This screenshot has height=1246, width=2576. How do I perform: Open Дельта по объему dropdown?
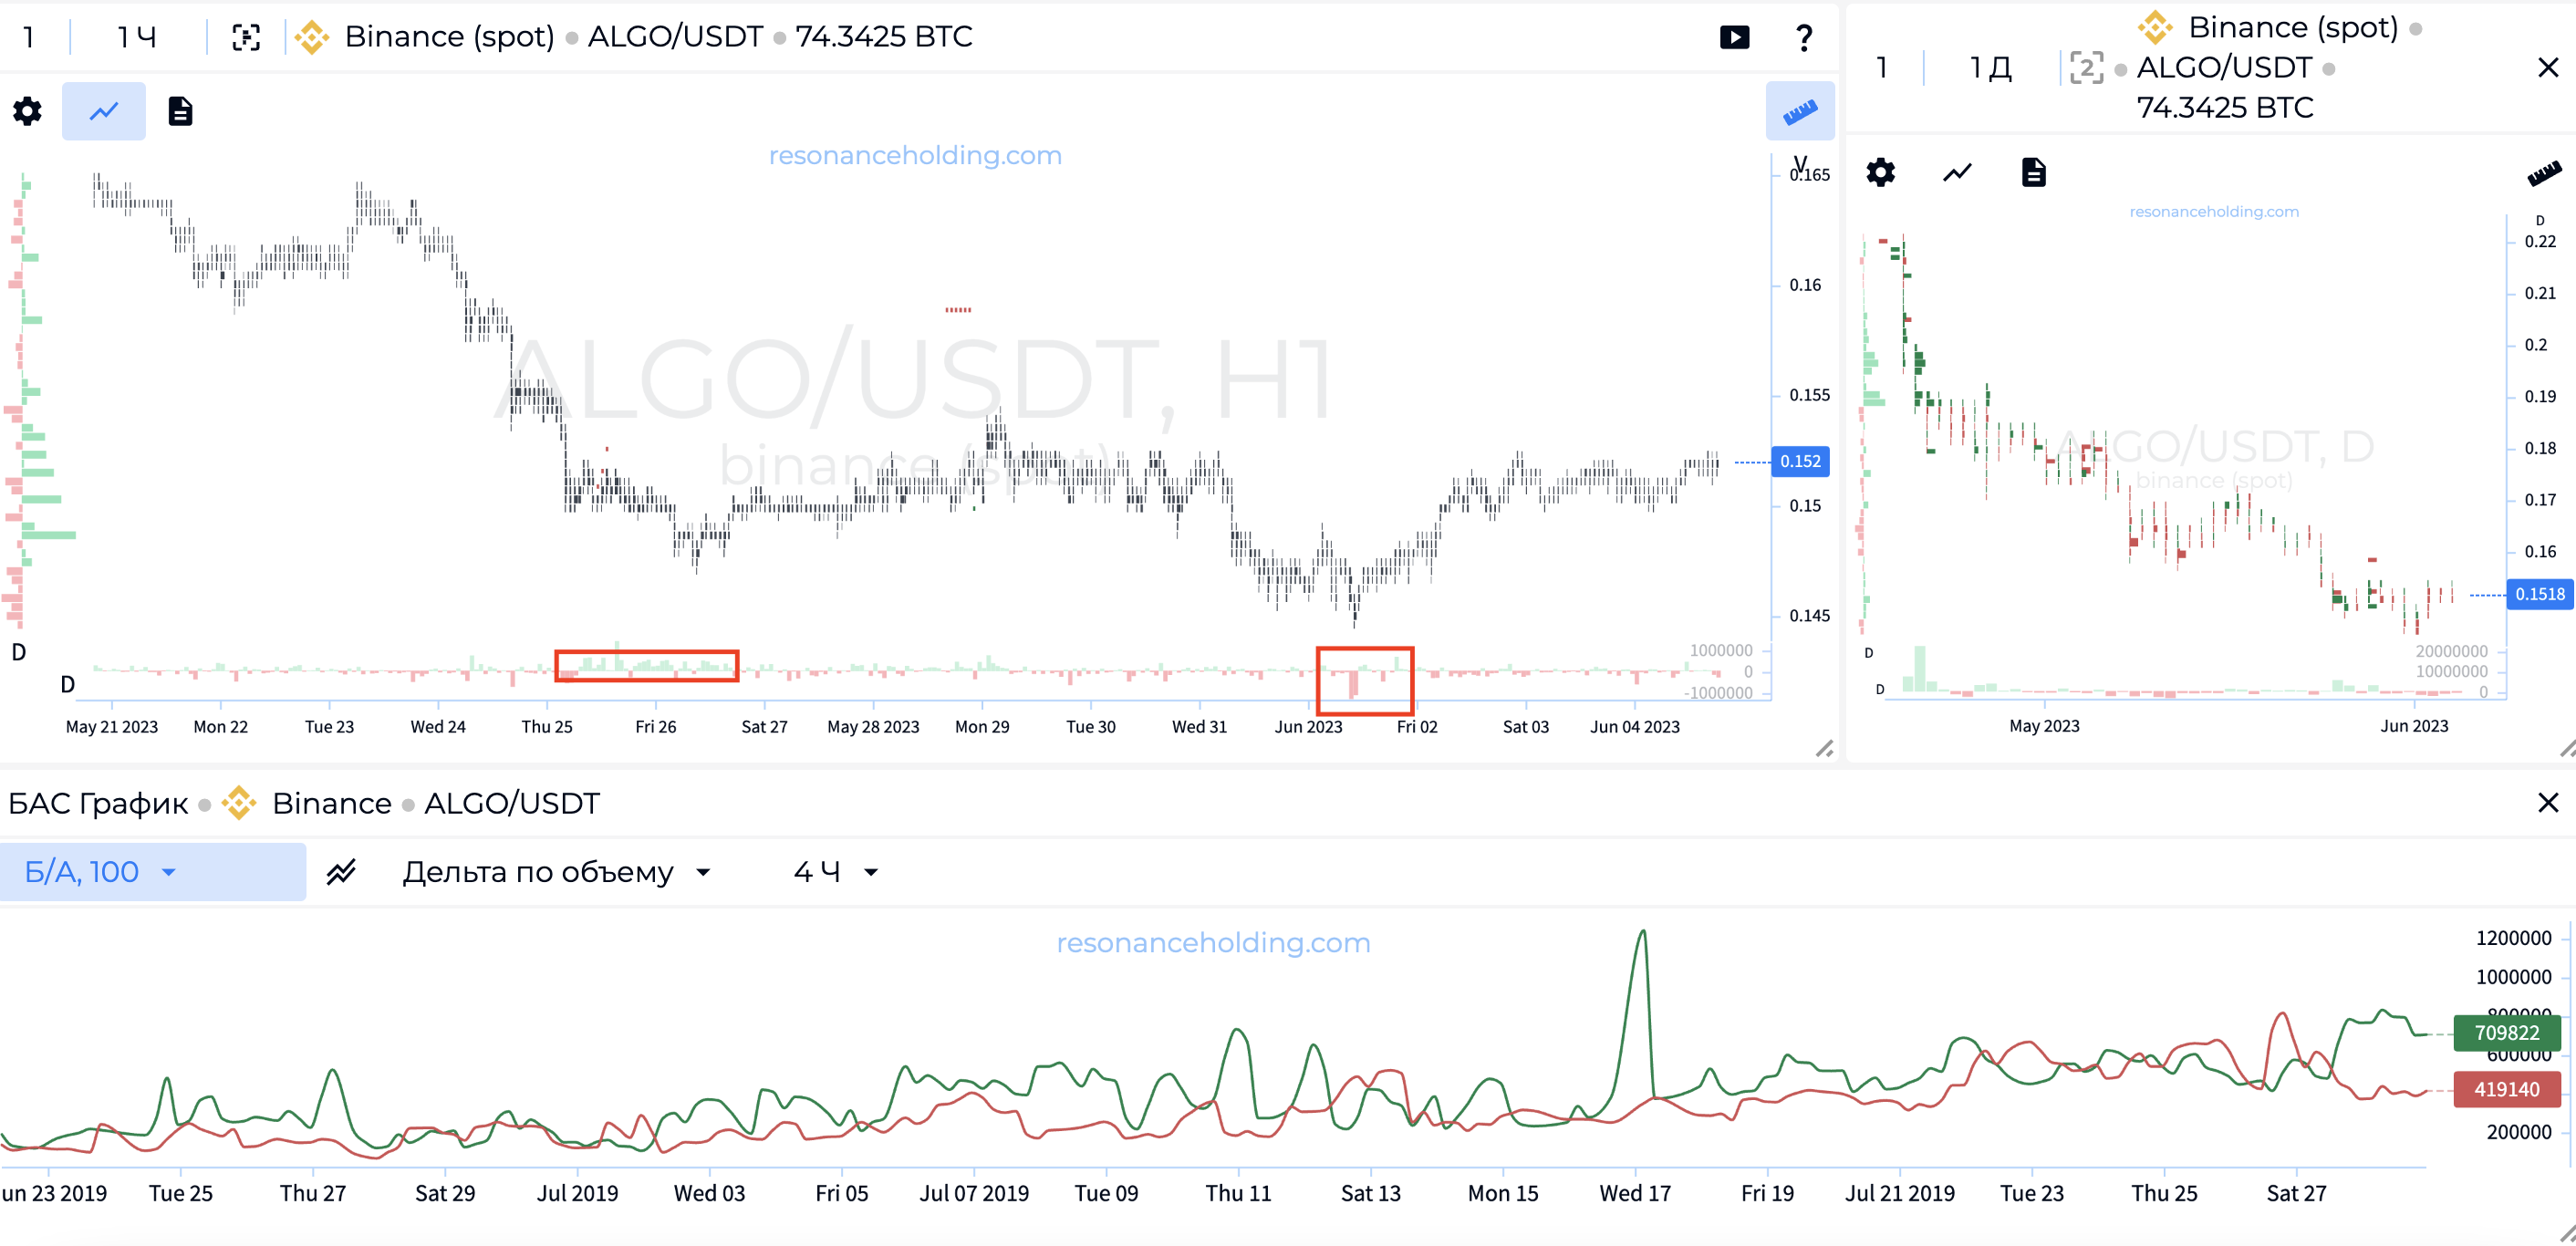pyautogui.click(x=556, y=872)
